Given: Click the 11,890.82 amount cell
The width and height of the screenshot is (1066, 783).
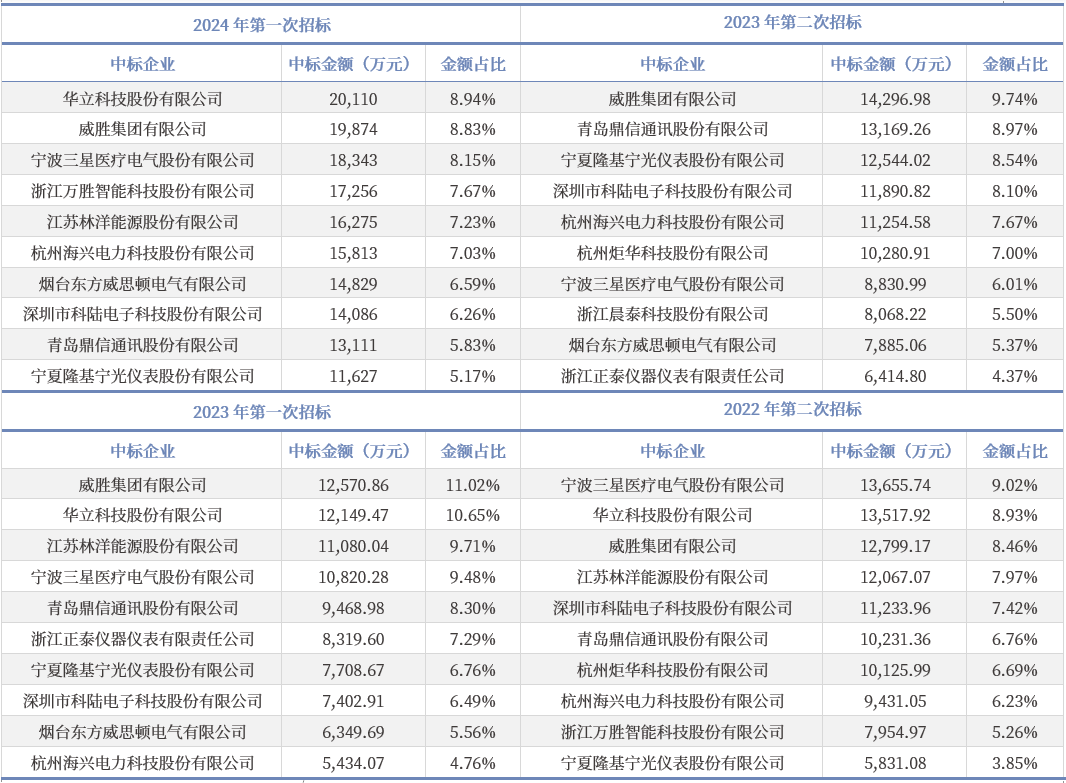Looking at the screenshot, I should [895, 191].
